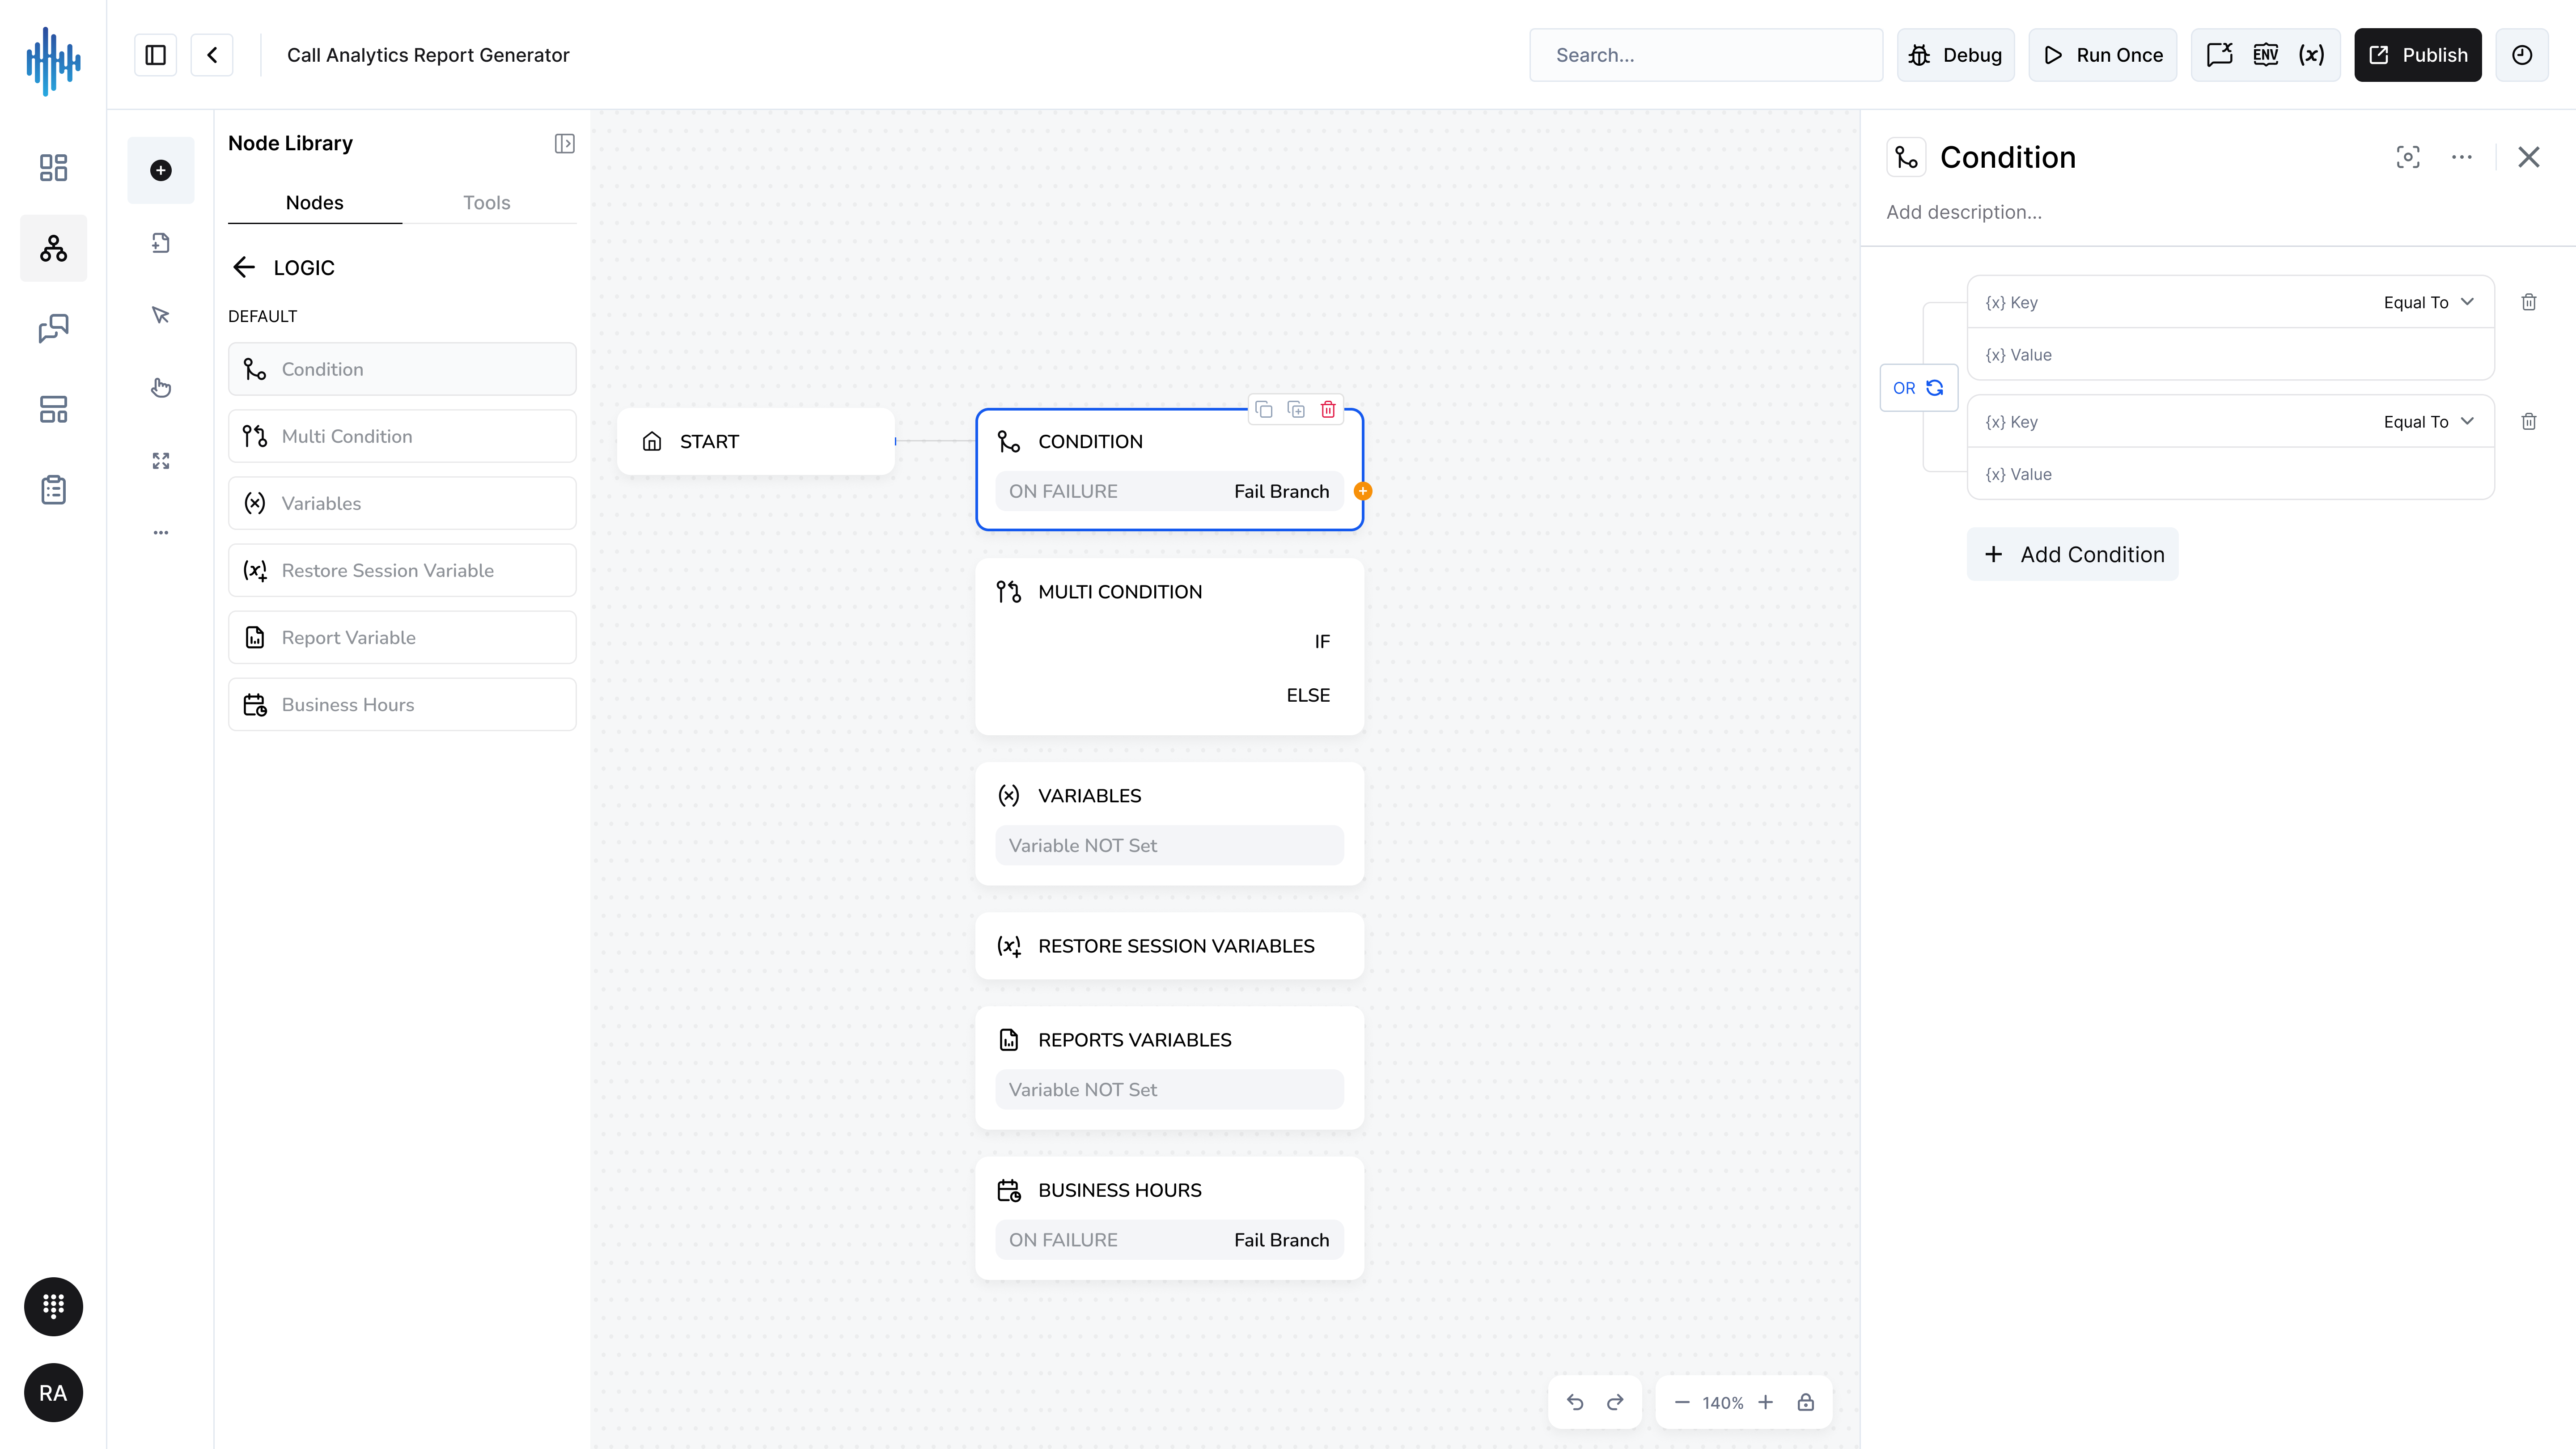This screenshot has height=1449, width=2576.
Task: Click the import file icon in tool strip
Action: (161, 243)
